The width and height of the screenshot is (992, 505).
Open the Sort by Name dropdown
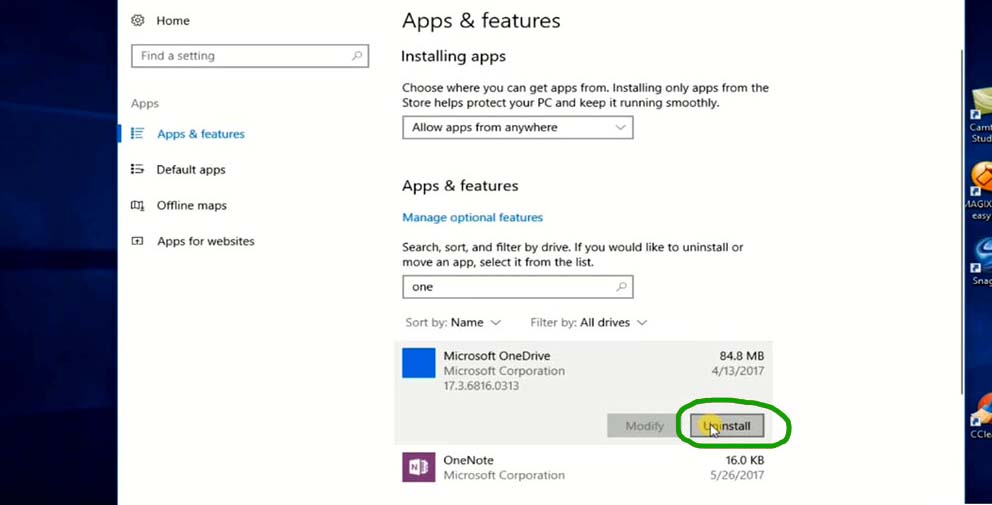pyautogui.click(x=453, y=323)
